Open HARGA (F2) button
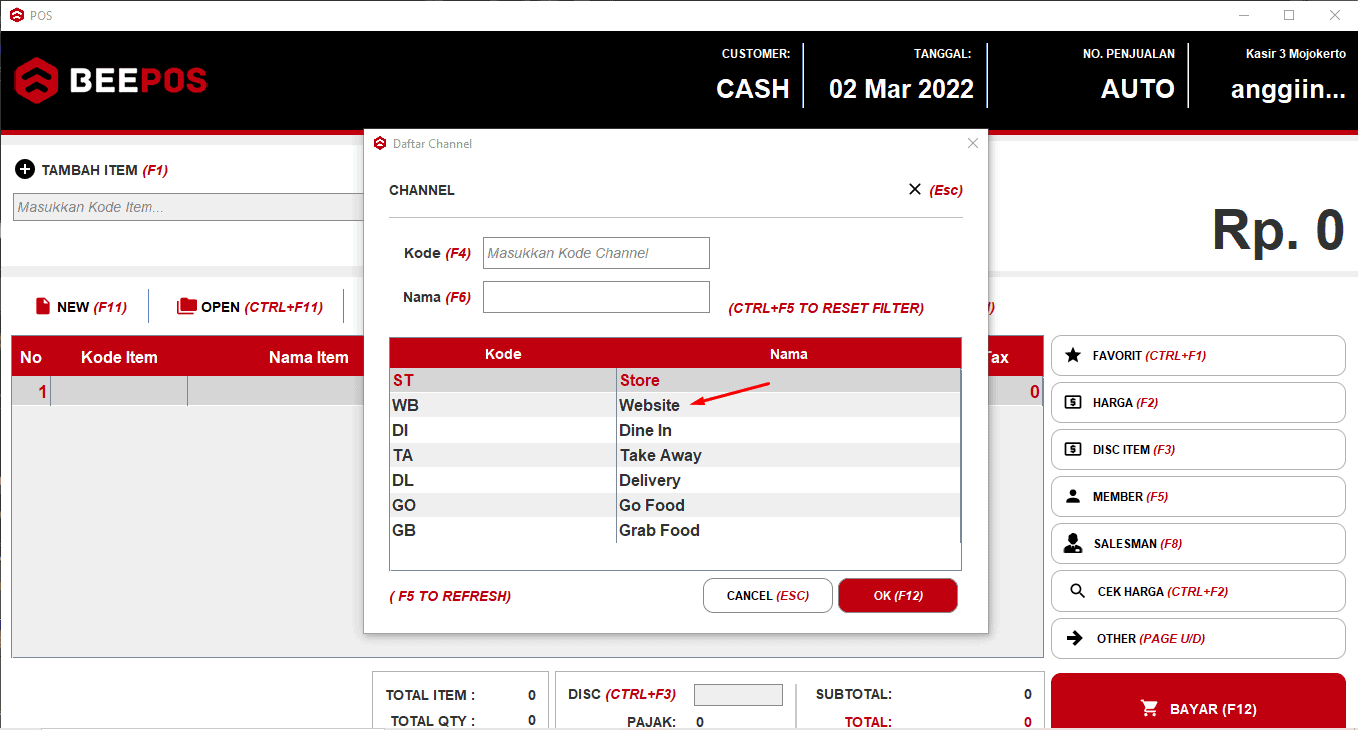The width and height of the screenshot is (1358, 730). (x=1198, y=402)
